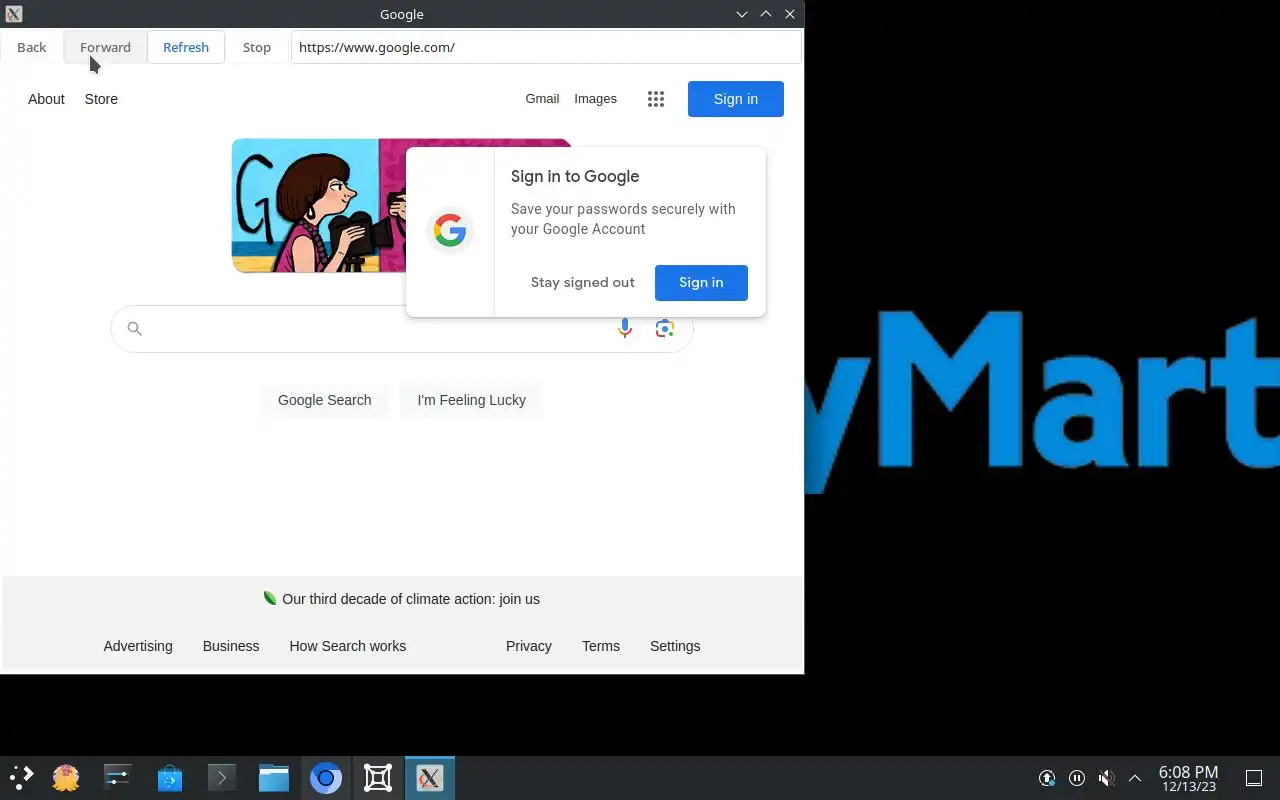Click the I'm Feeling Lucky button
1280x800 pixels.
pyautogui.click(x=471, y=400)
